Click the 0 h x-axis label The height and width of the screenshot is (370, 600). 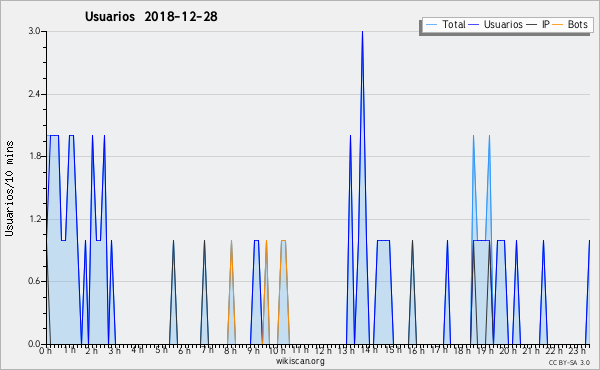coord(45,350)
